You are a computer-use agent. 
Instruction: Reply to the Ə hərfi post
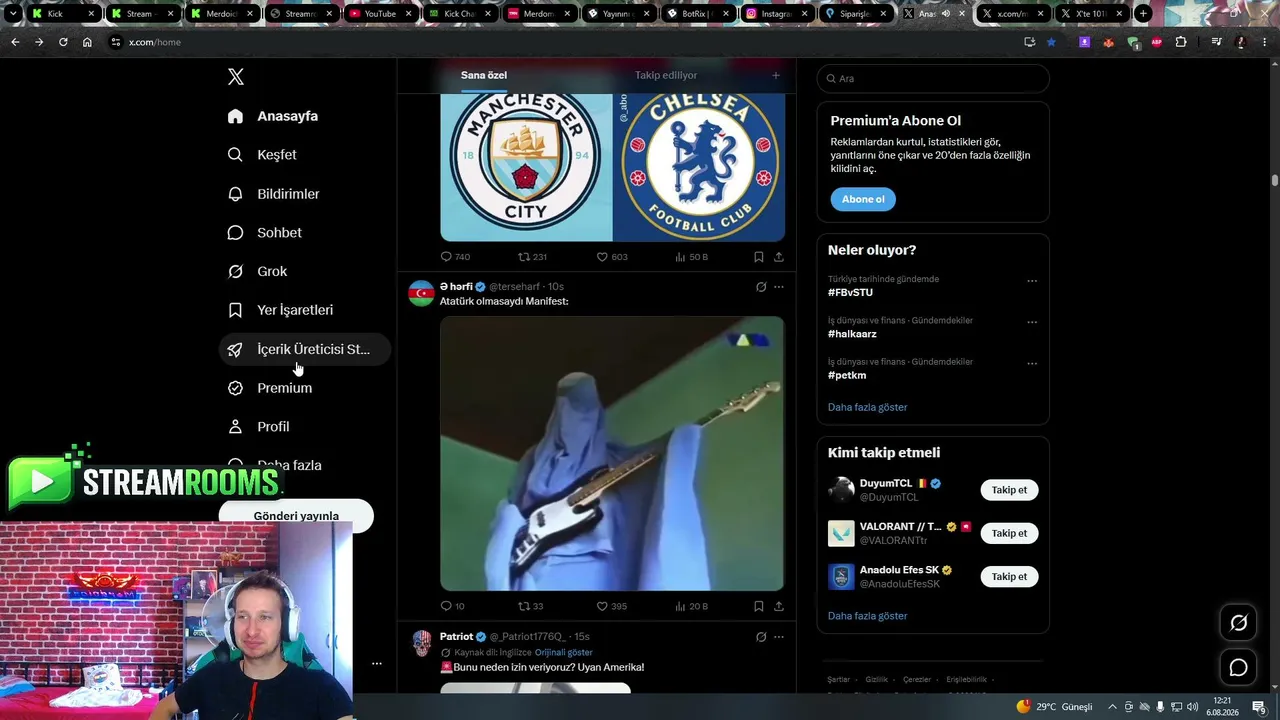point(452,606)
